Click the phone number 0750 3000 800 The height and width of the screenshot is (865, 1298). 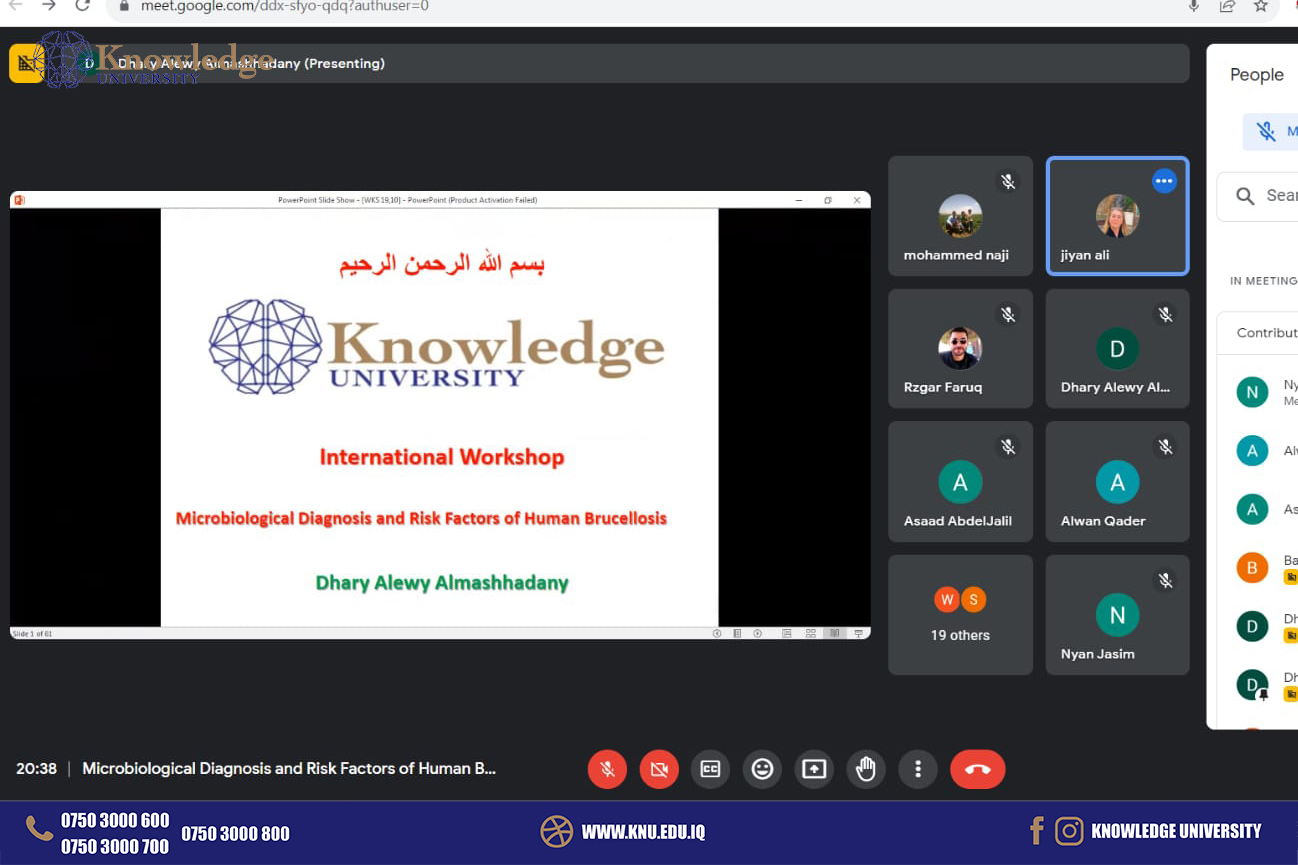point(235,834)
